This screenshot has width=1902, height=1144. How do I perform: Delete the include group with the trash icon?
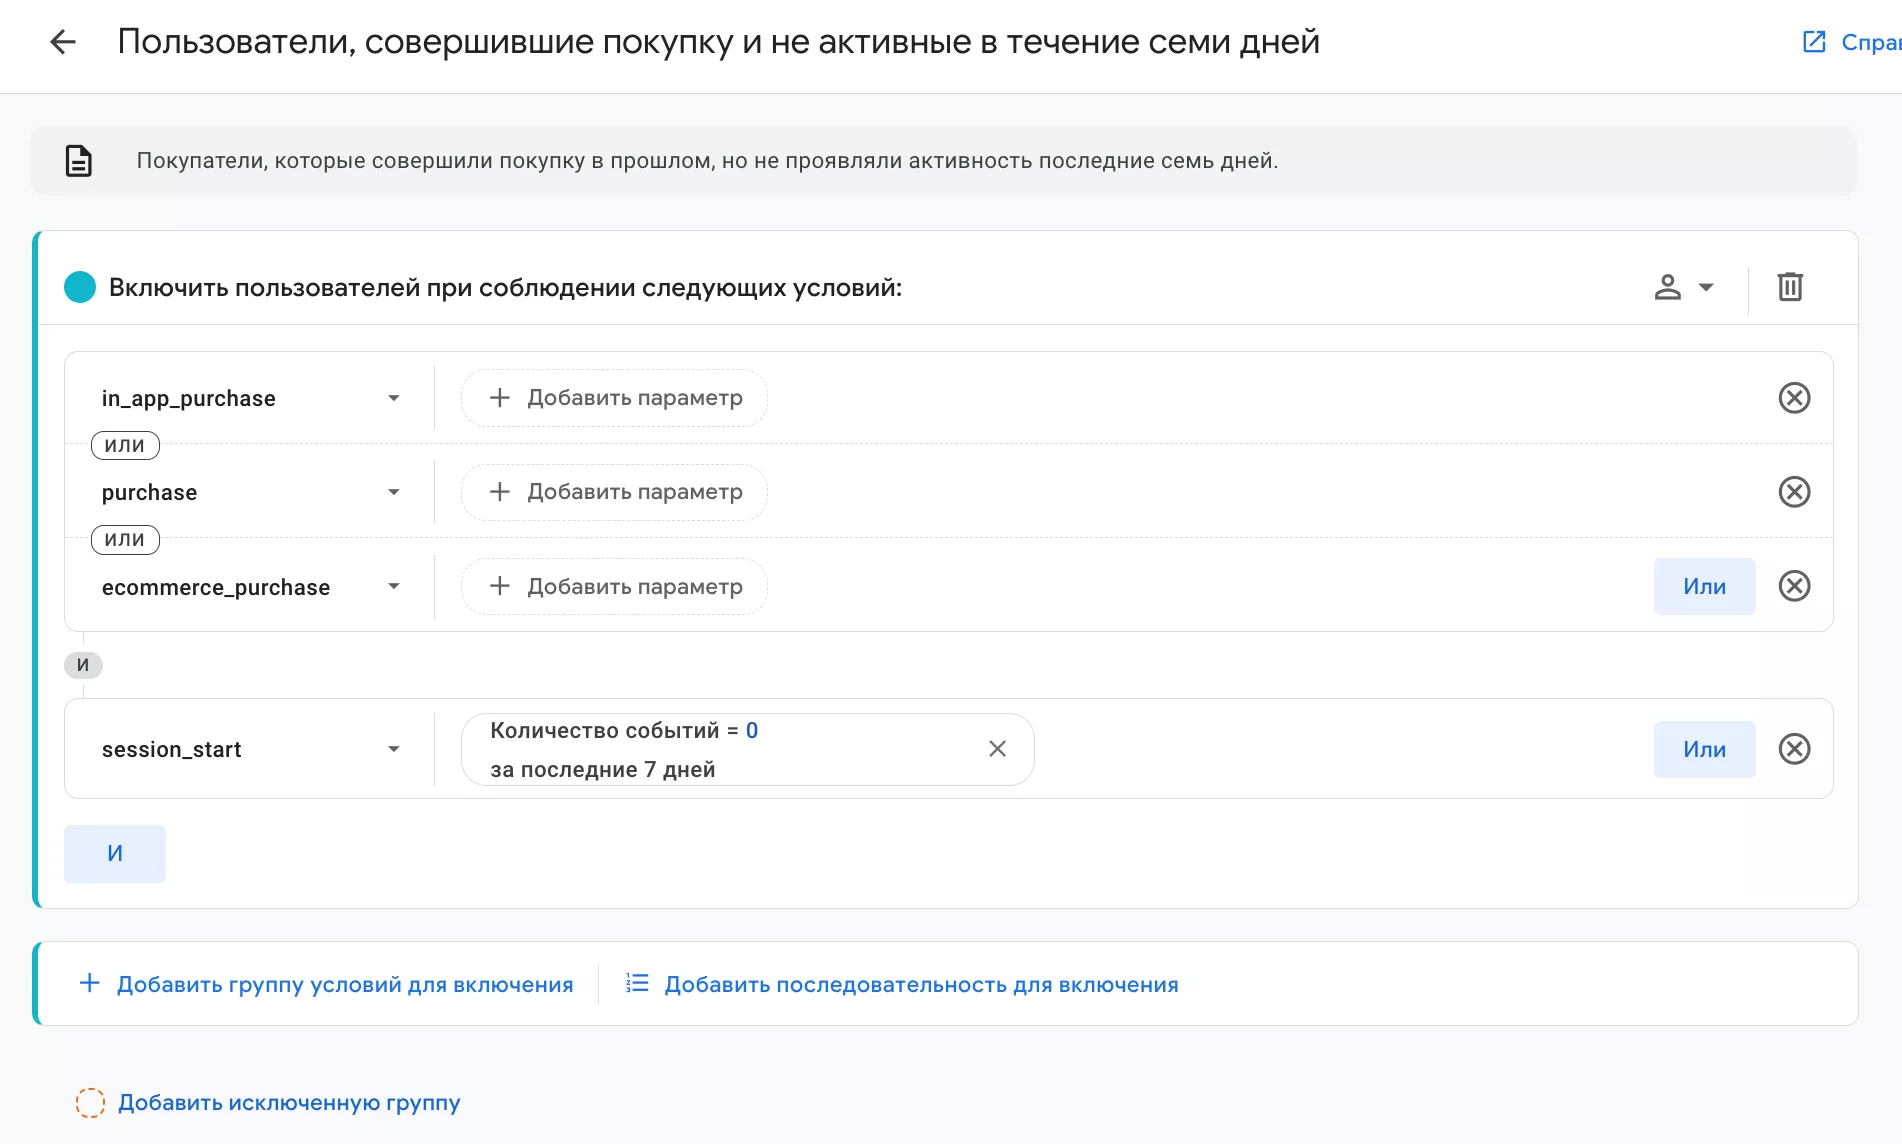(1790, 286)
